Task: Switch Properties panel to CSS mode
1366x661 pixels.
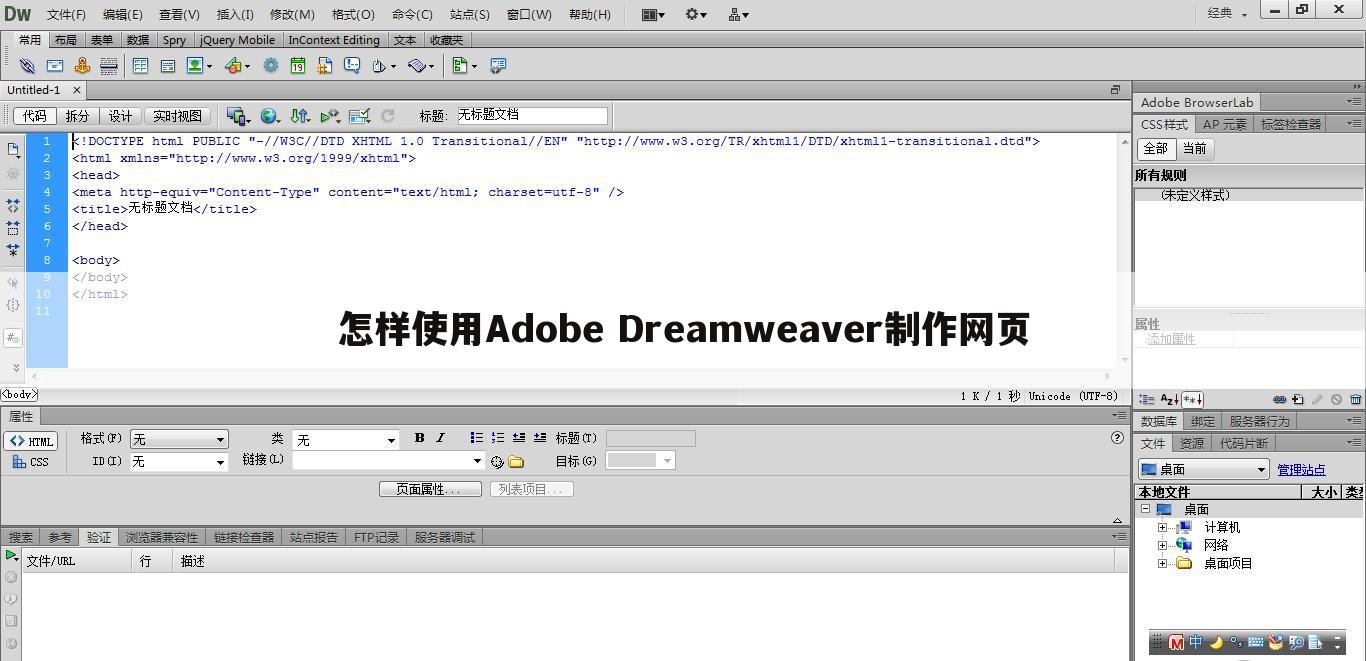Action: pyautogui.click(x=35, y=462)
